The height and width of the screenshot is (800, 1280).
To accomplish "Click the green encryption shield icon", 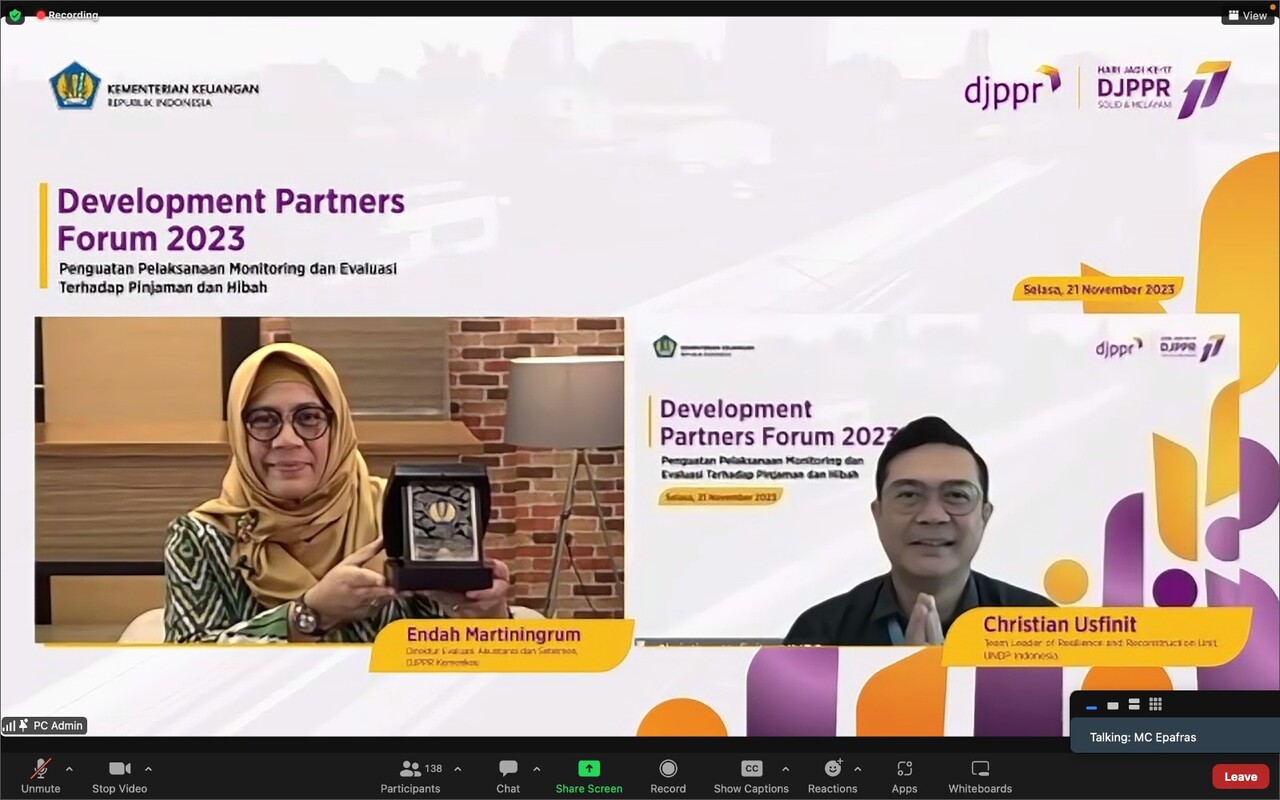I will coord(15,15).
